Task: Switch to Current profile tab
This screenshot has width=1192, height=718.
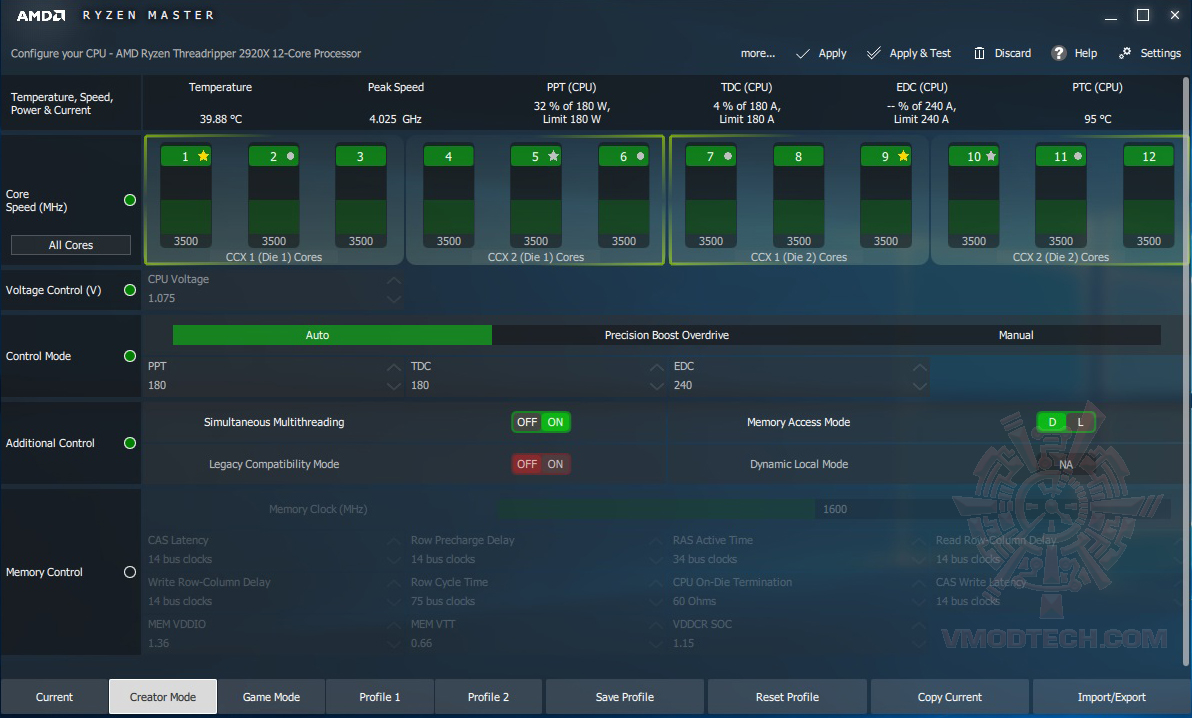Action: 54,697
